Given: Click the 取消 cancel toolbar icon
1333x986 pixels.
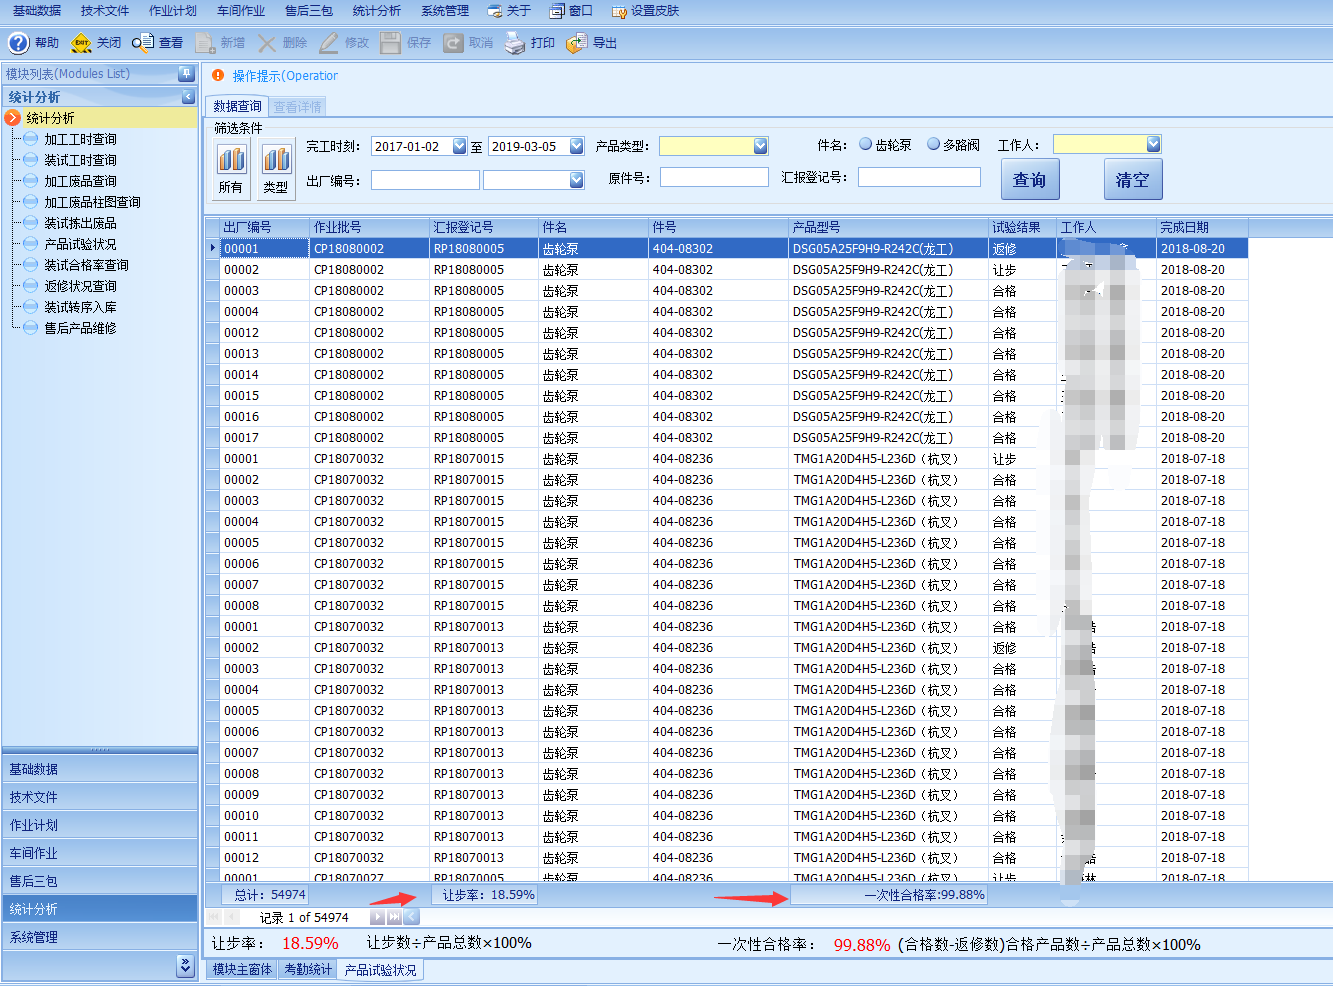Looking at the screenshot, I should point(453,43).
